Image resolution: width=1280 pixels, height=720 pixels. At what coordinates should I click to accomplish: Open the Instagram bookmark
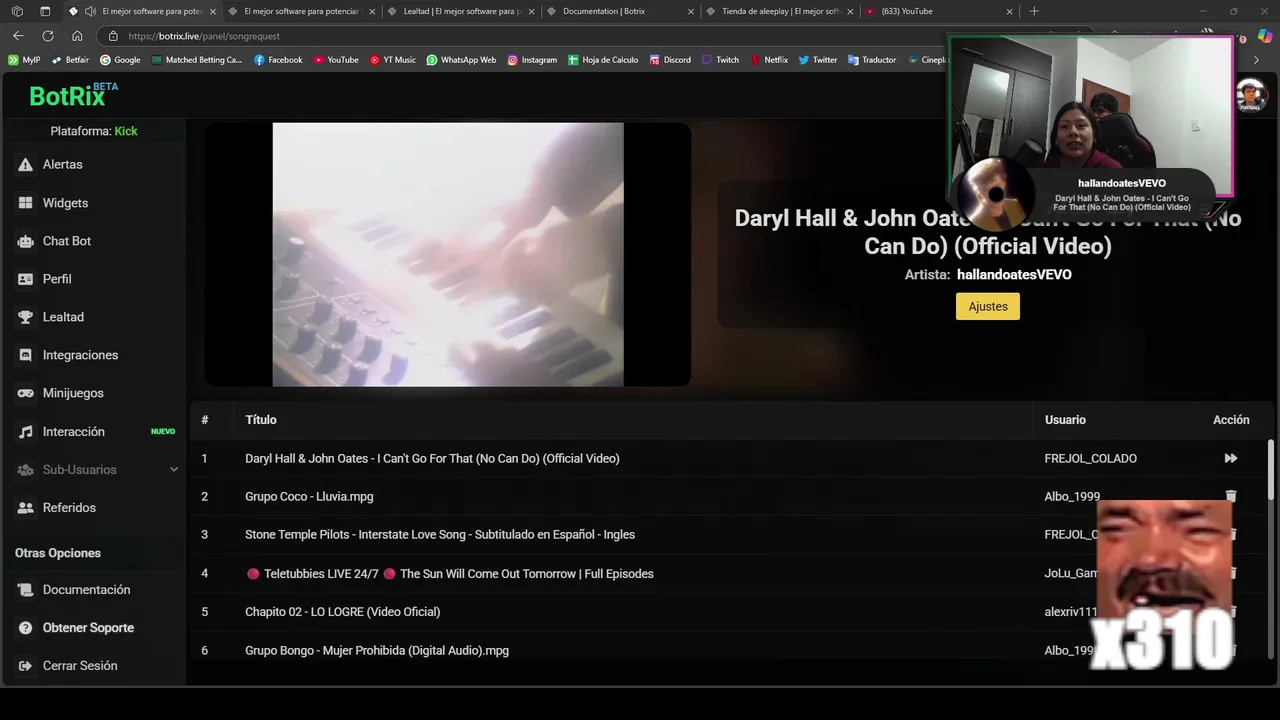click(532, 60)
